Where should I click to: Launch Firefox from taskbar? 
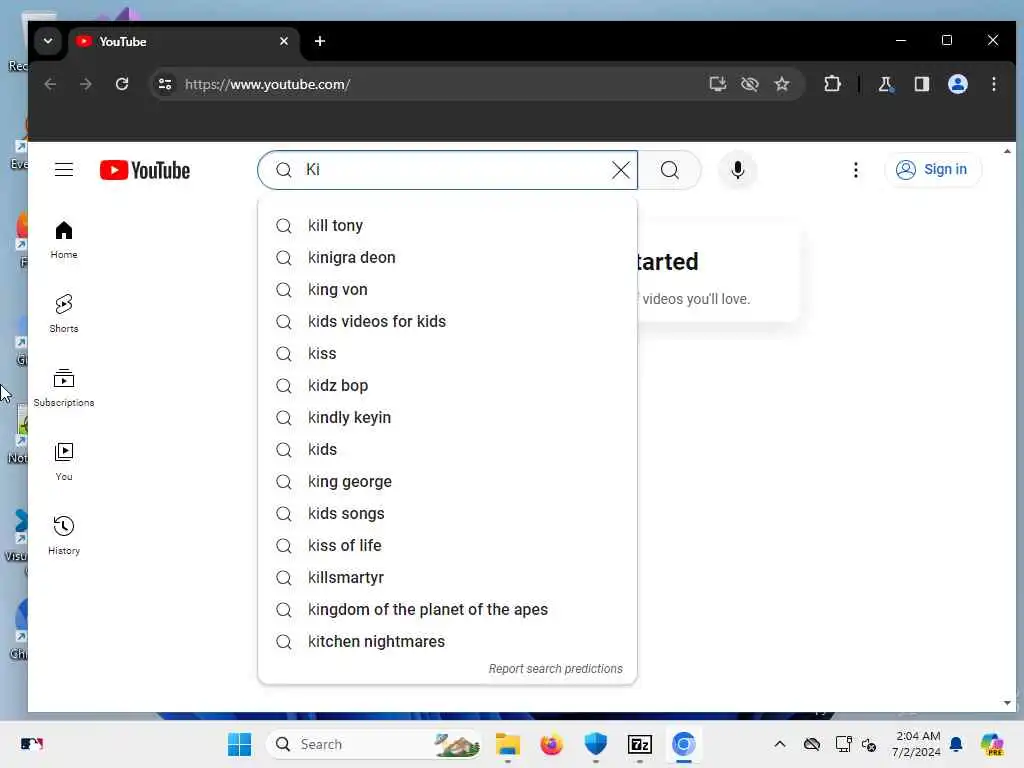(x=552, y=744)
